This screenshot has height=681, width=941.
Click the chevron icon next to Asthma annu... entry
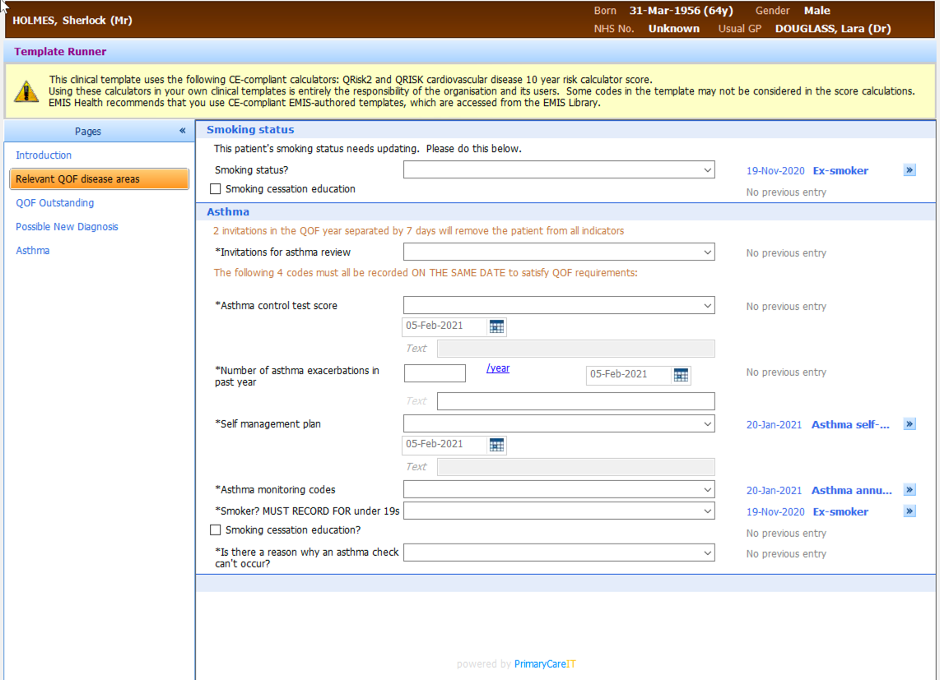tap(909, 490)
